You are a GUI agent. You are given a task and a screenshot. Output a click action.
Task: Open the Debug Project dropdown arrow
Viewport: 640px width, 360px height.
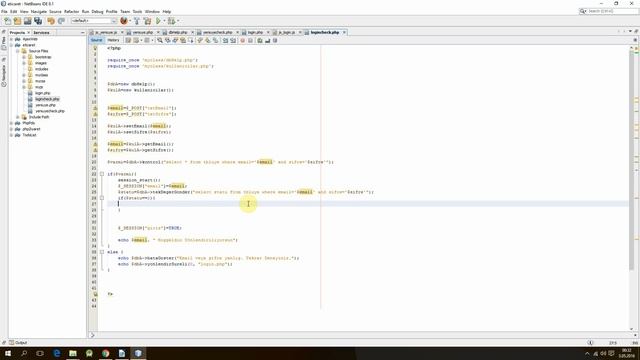pyautogui.click(x=178, y=21)
